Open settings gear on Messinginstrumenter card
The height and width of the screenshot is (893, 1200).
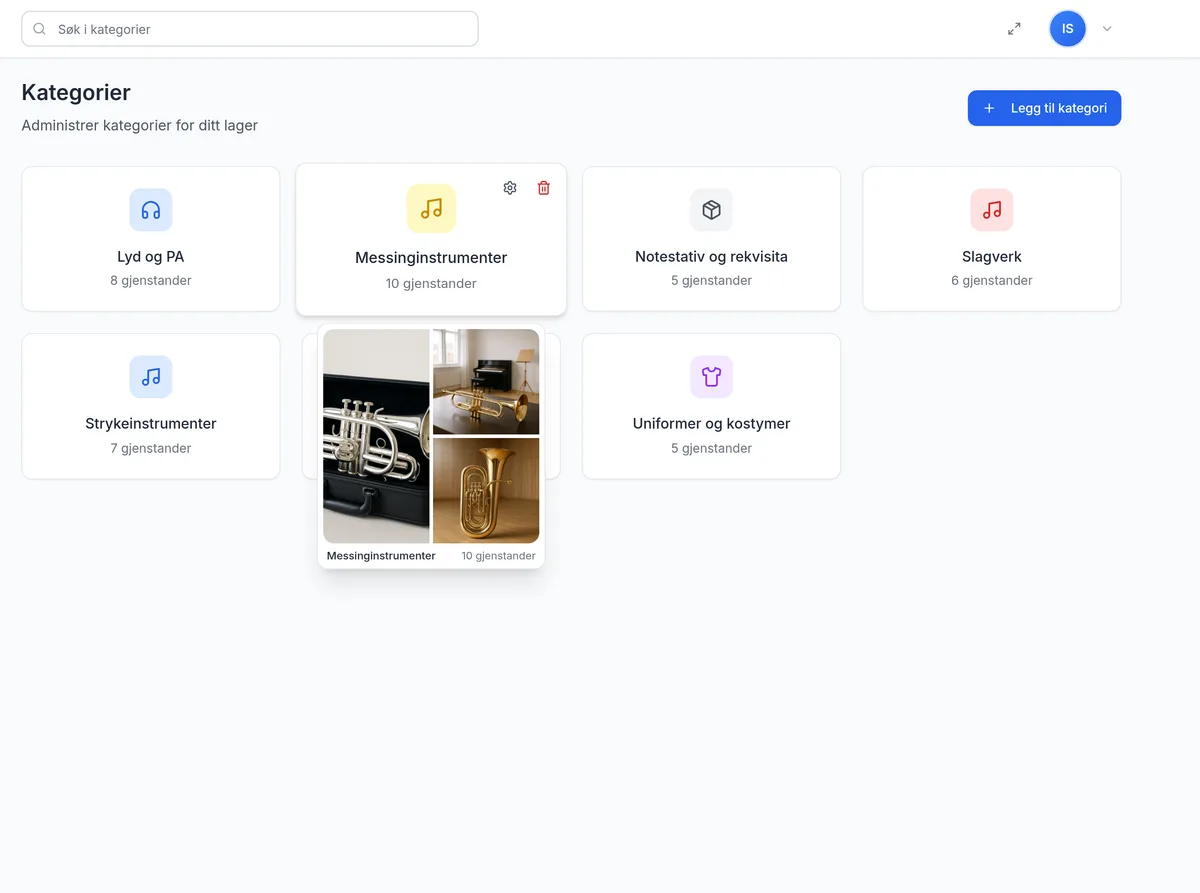pyautogui.click(x=510, y=188)
